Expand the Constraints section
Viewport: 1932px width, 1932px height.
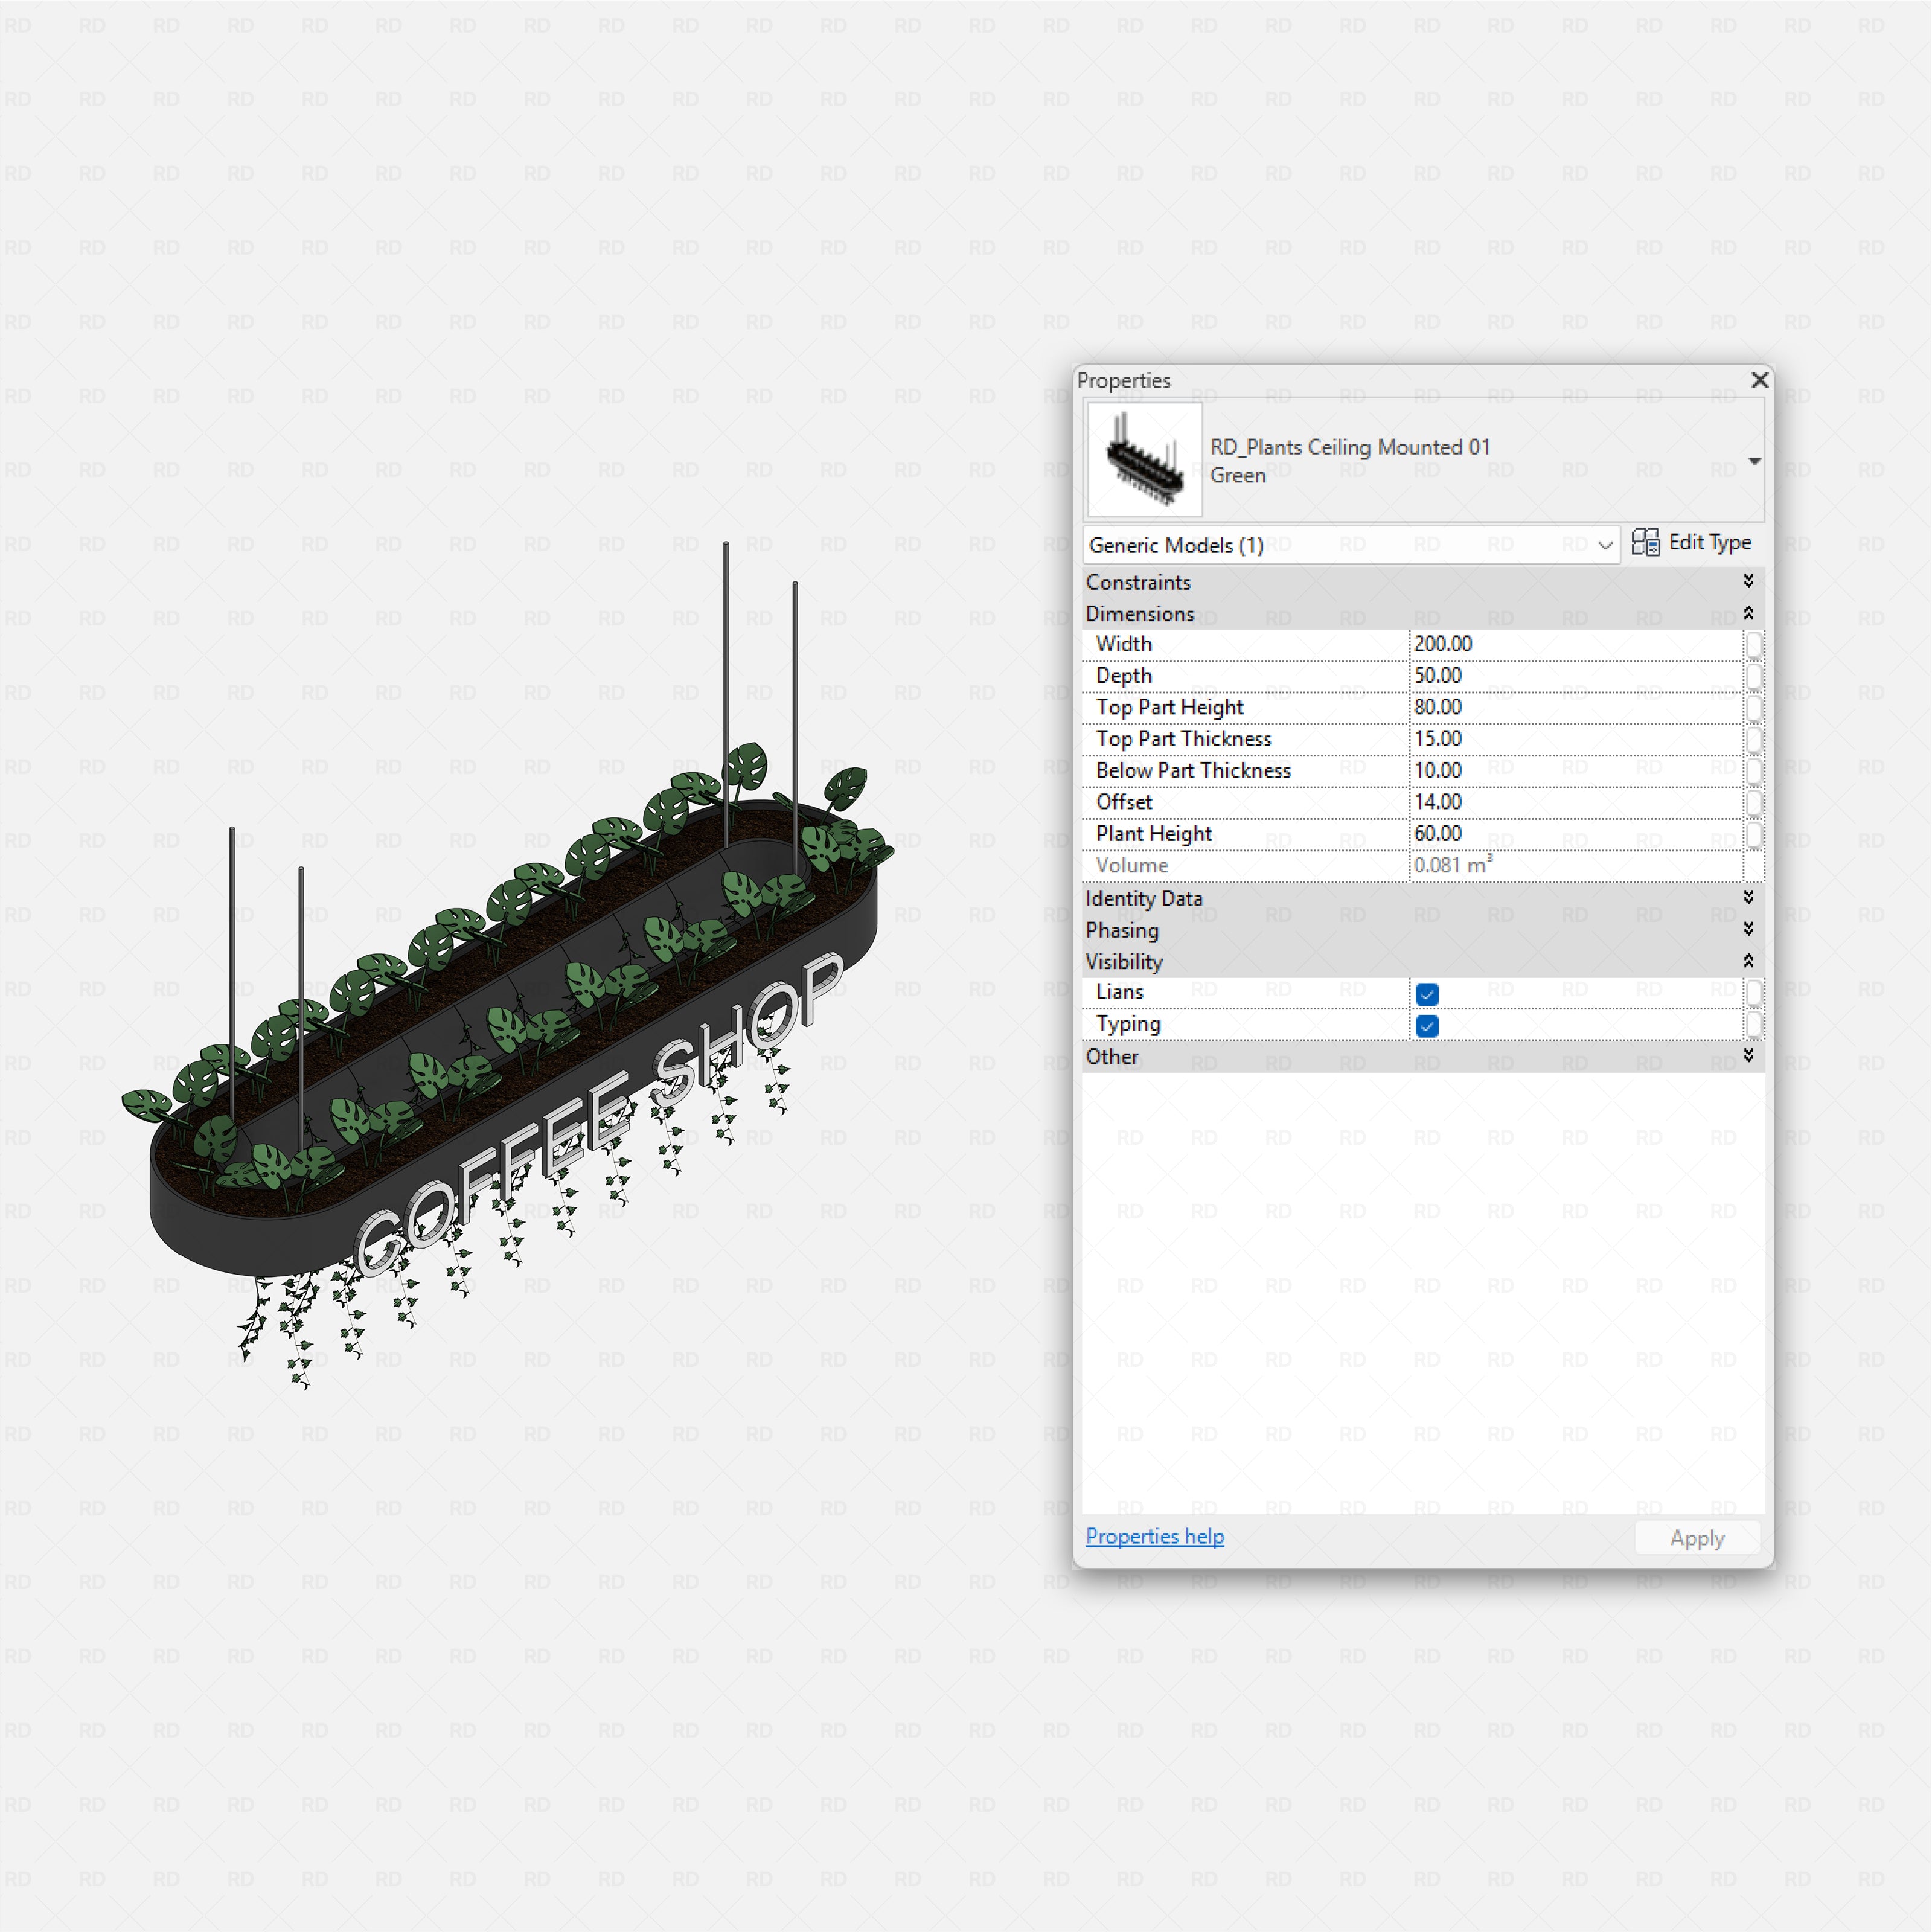(1748, 581)
